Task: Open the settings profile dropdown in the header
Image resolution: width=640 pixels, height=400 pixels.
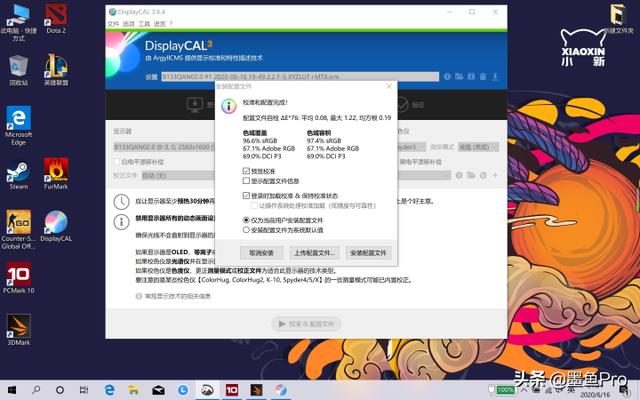Action: 300,77
